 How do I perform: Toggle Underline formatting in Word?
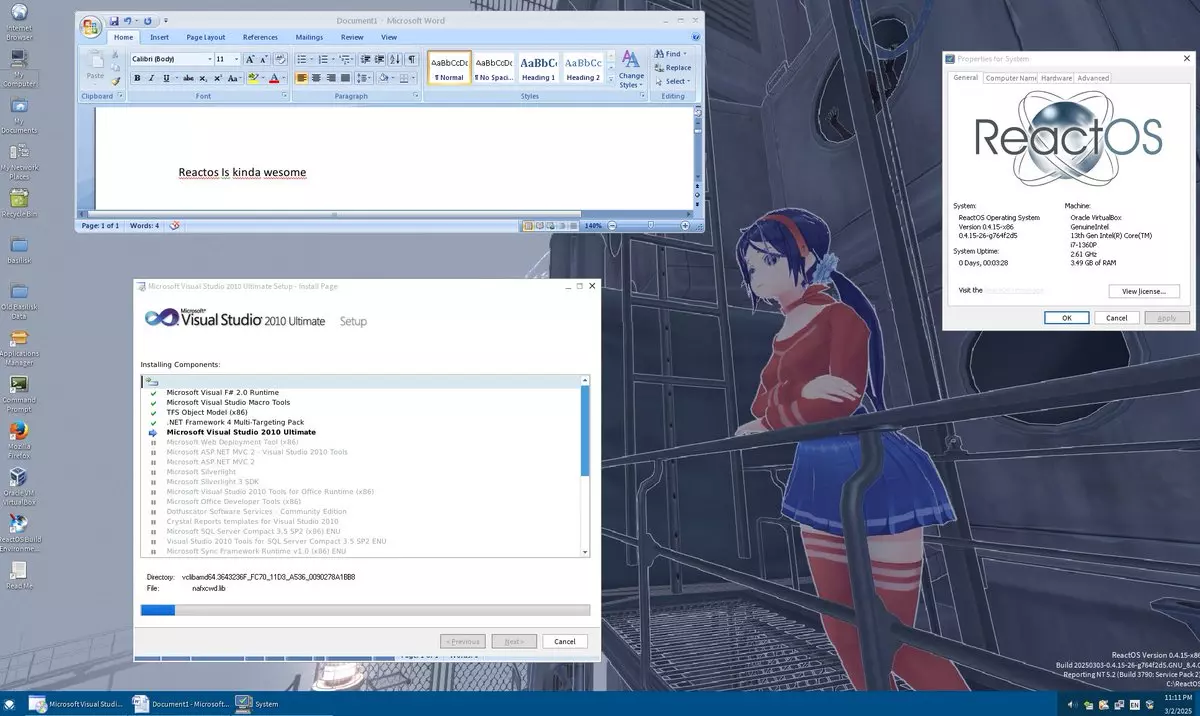(x=166, y=78)
